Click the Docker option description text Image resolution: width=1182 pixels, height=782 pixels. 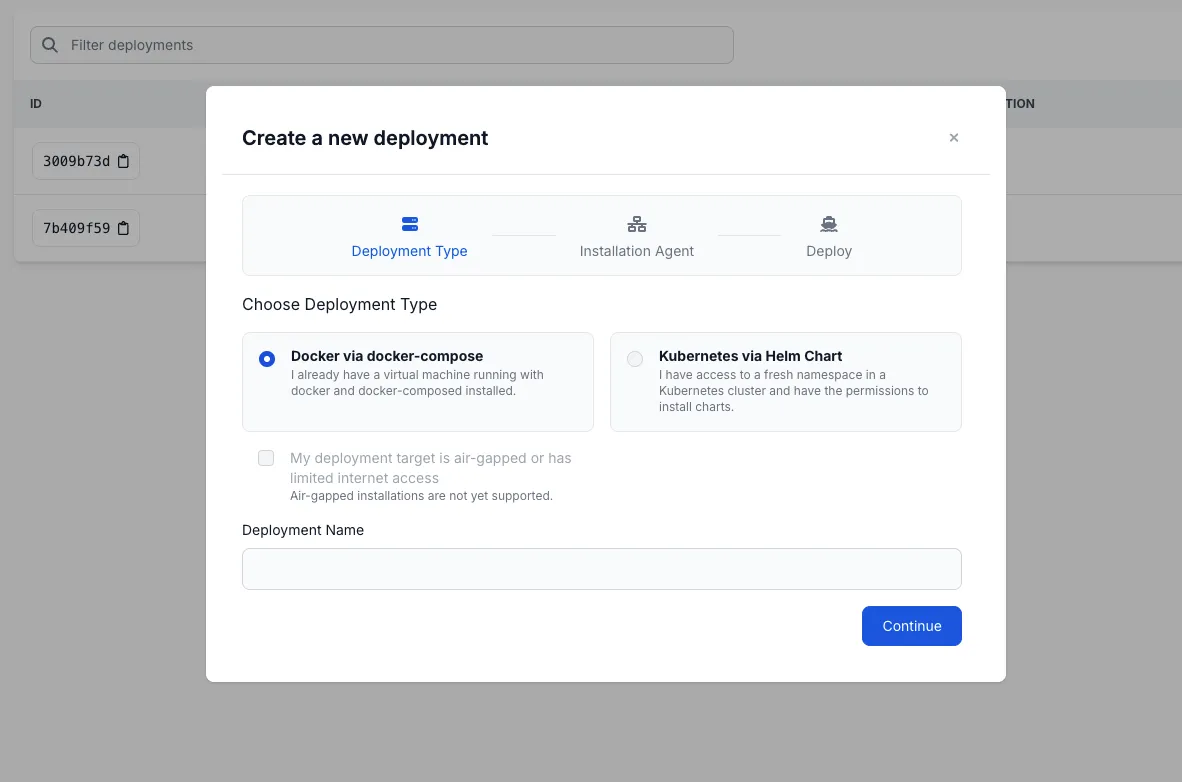click(x=417, y=383)
